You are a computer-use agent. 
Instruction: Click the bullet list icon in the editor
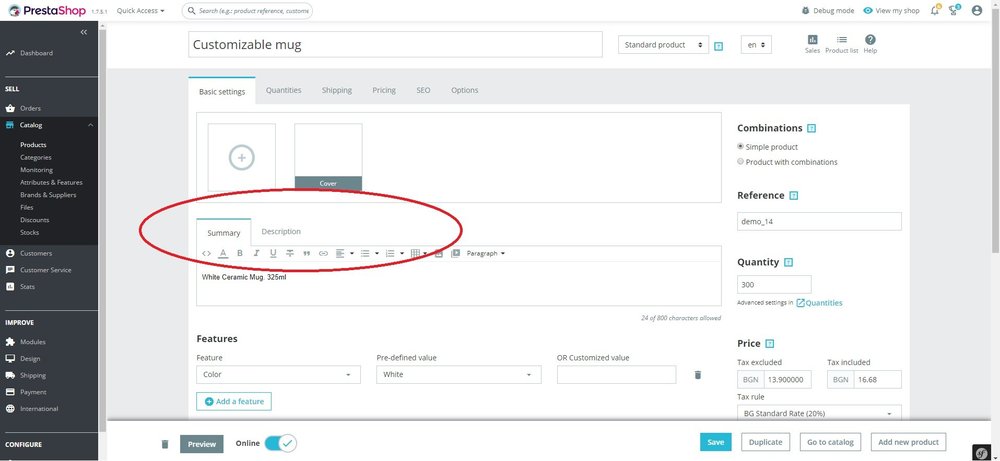click(365, 253)
